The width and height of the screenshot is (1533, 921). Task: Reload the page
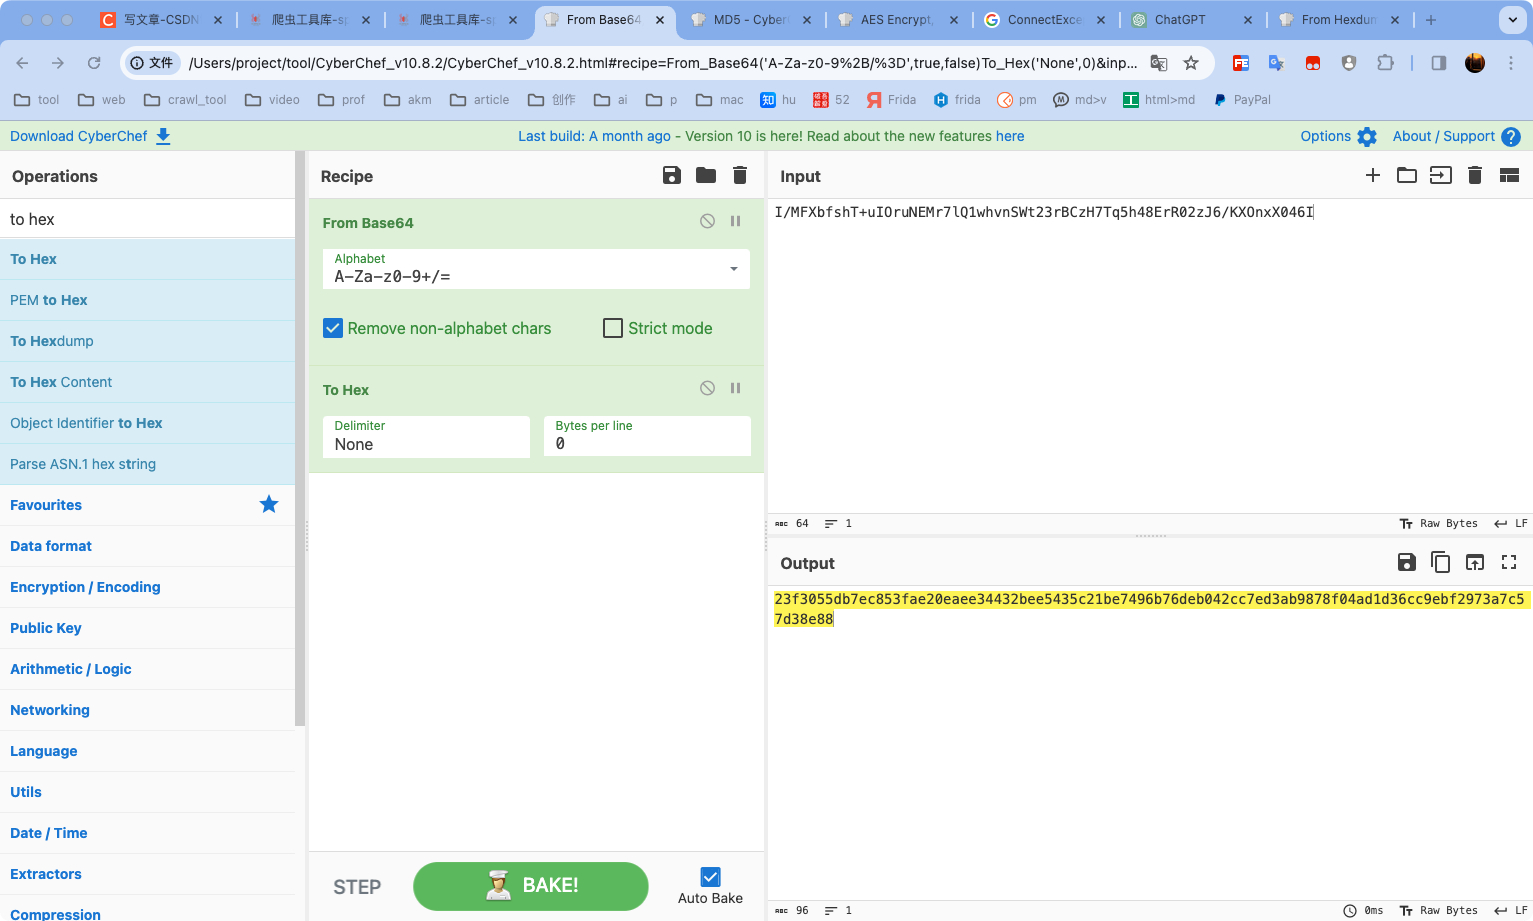[x=94, y=63]
